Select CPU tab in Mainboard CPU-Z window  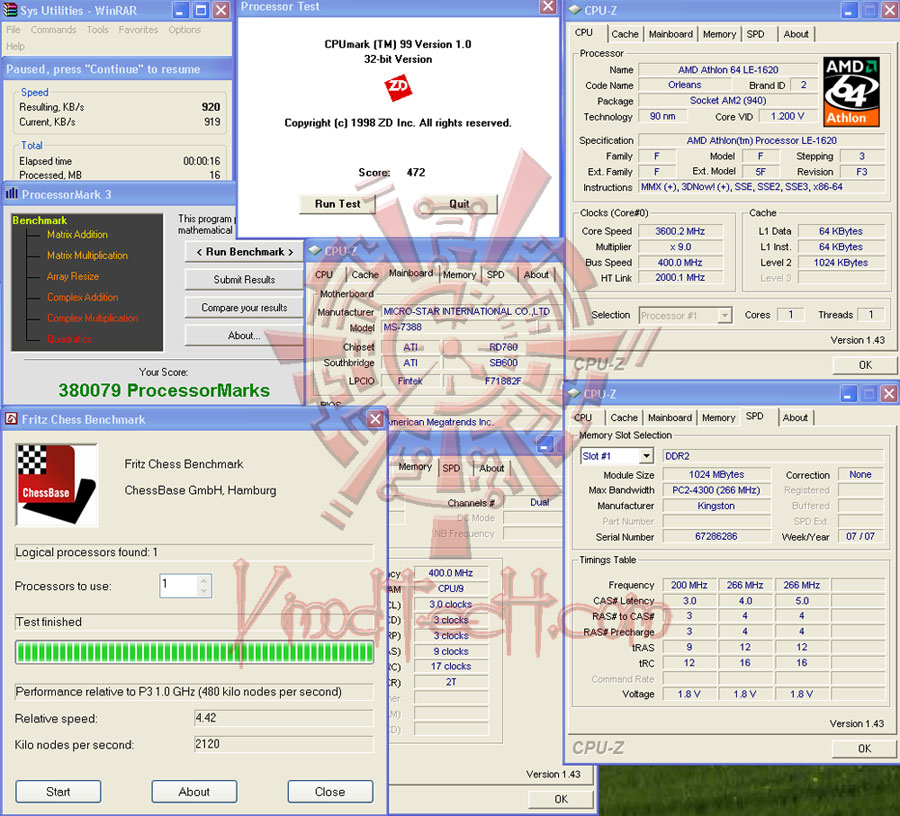pyautogui.click(x=324, y=275)
